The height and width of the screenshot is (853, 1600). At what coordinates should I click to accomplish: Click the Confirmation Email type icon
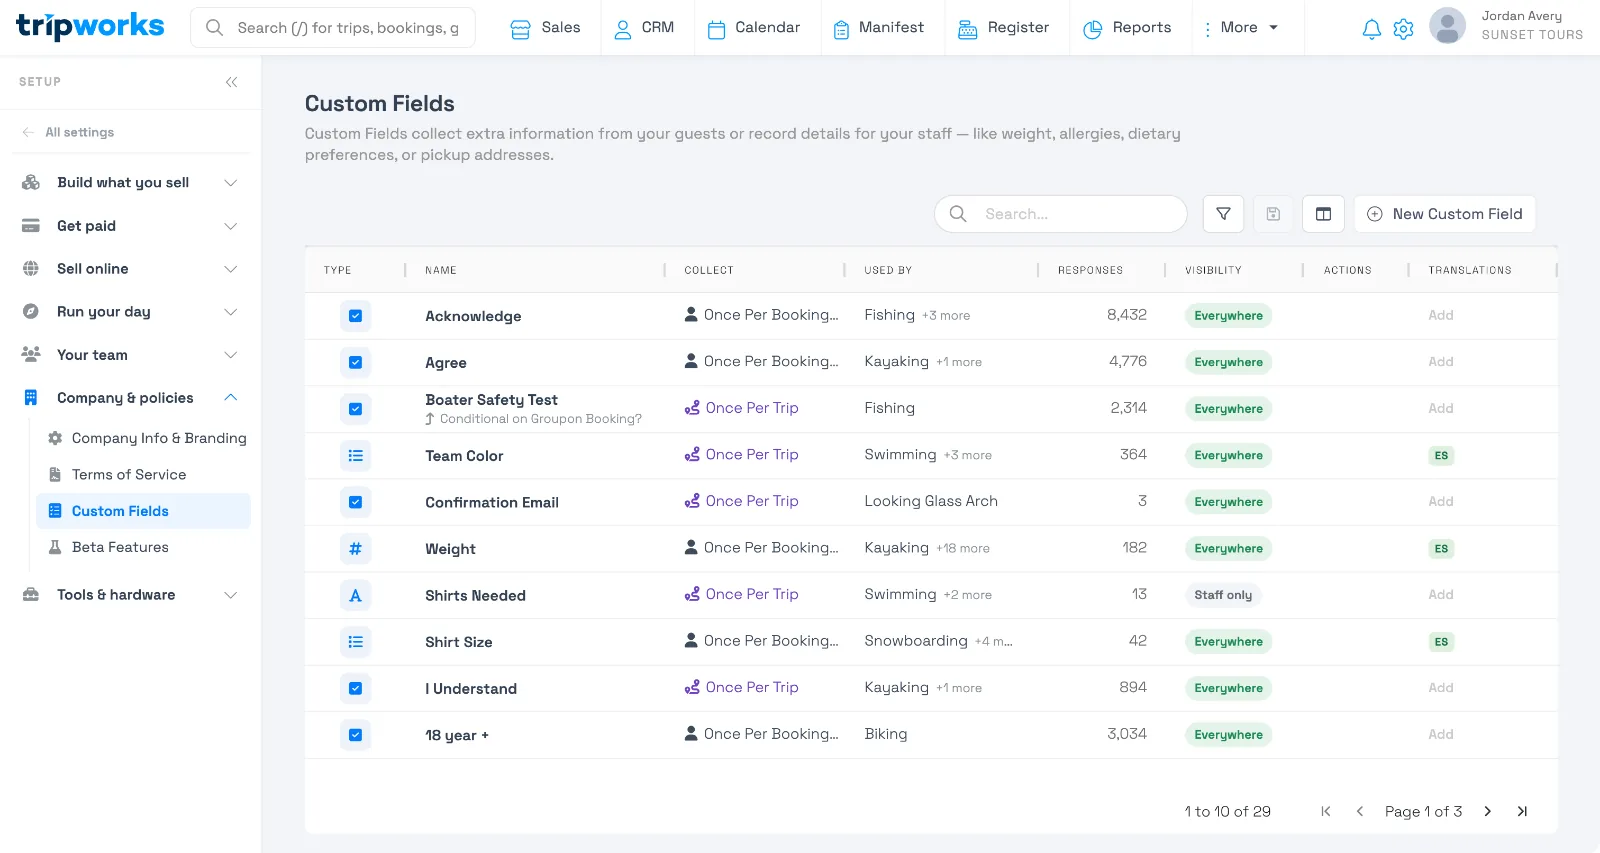[355, 502]
